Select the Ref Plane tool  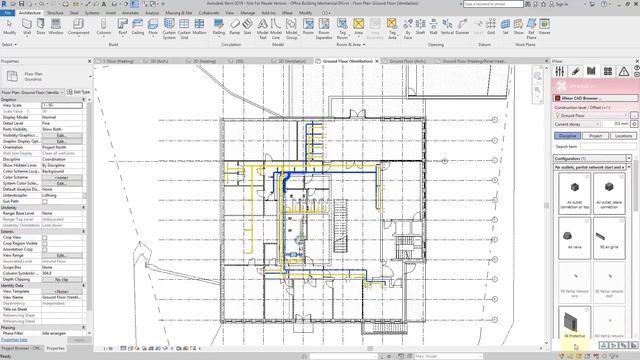coord(531,29)
